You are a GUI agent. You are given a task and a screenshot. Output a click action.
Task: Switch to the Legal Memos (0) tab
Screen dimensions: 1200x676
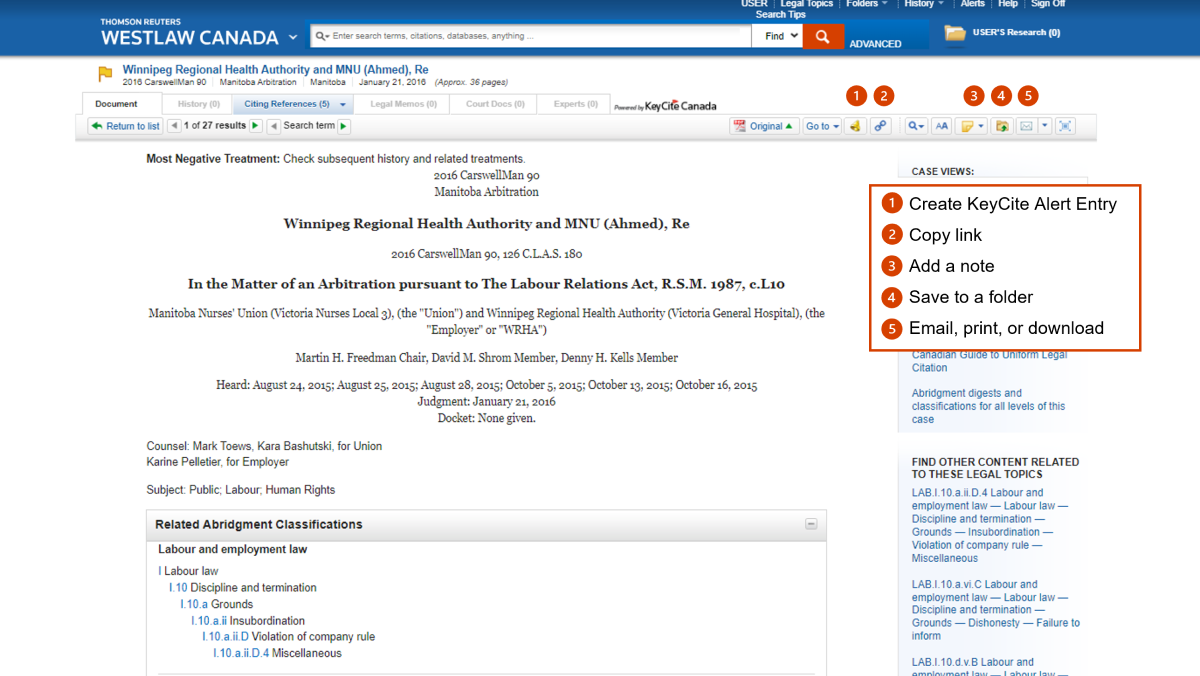pos(403,104)
